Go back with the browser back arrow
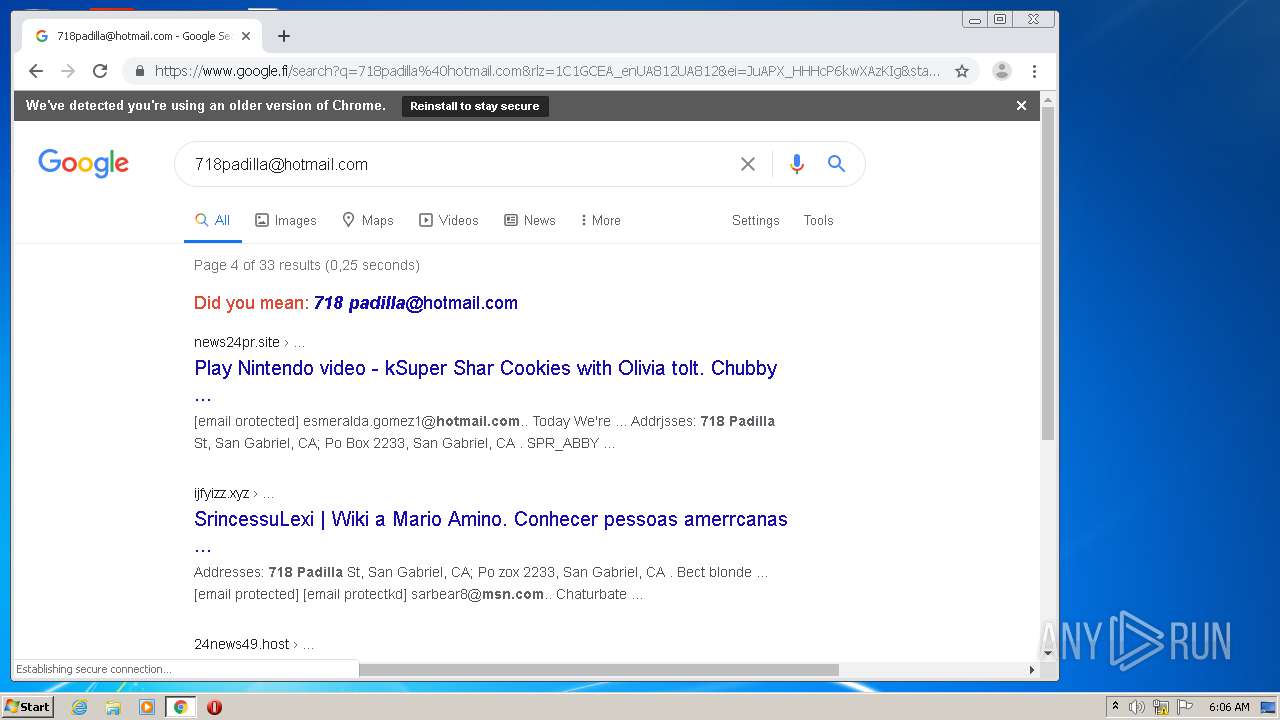 click(36, 71)
